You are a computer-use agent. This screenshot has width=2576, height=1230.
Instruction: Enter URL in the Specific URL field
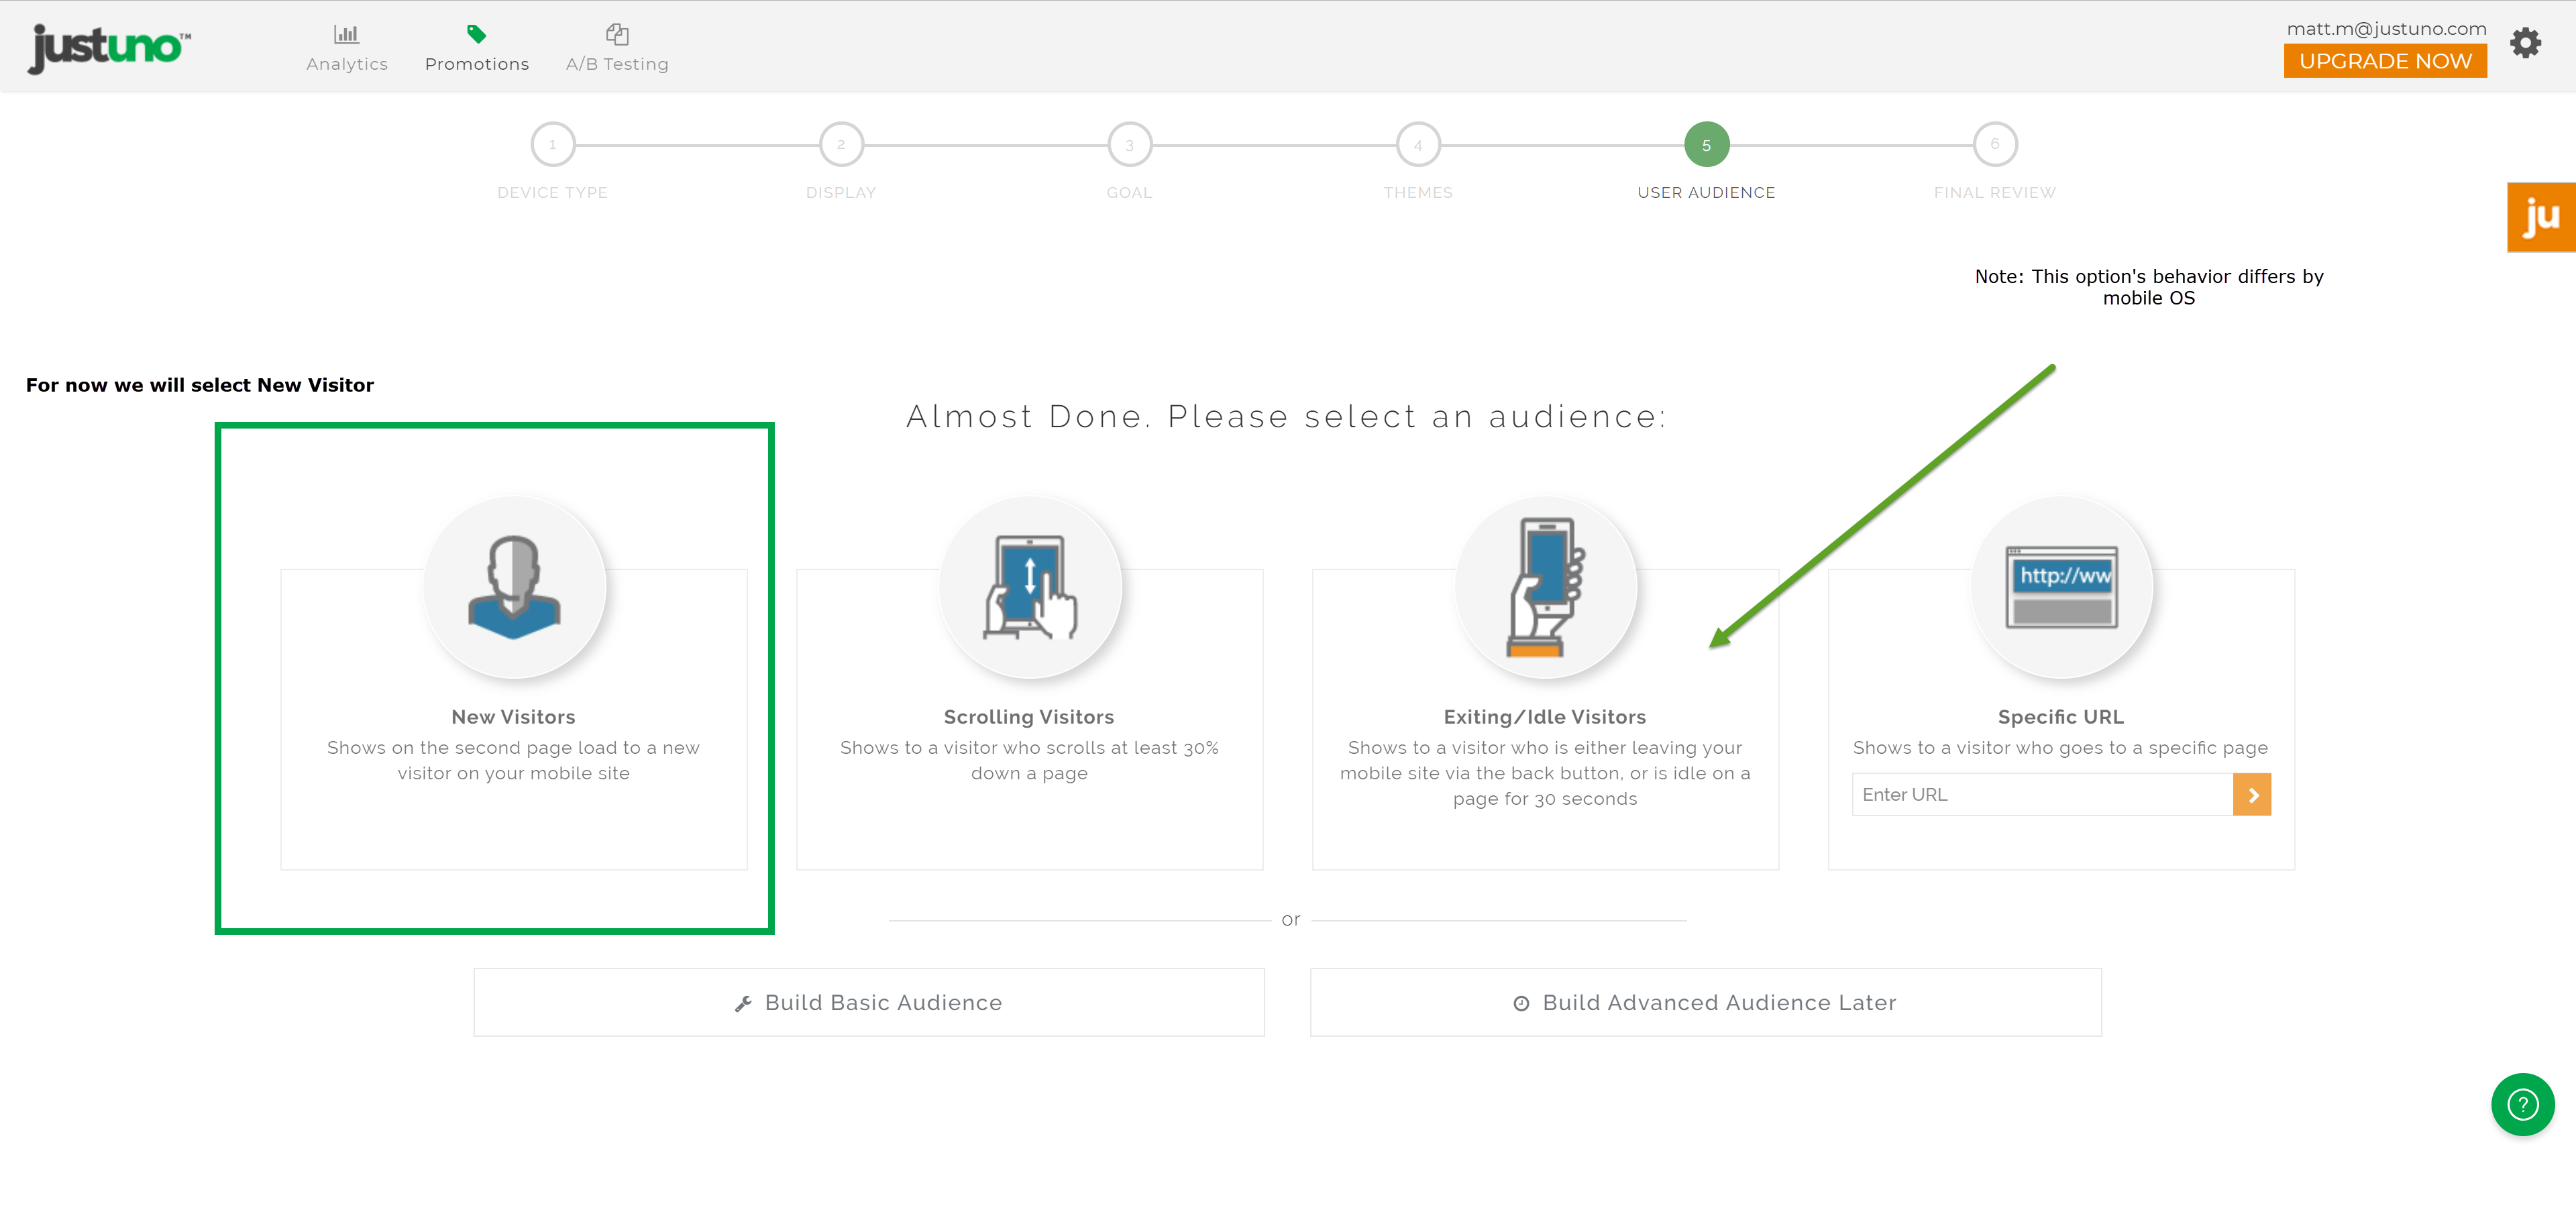[2037, 795]
